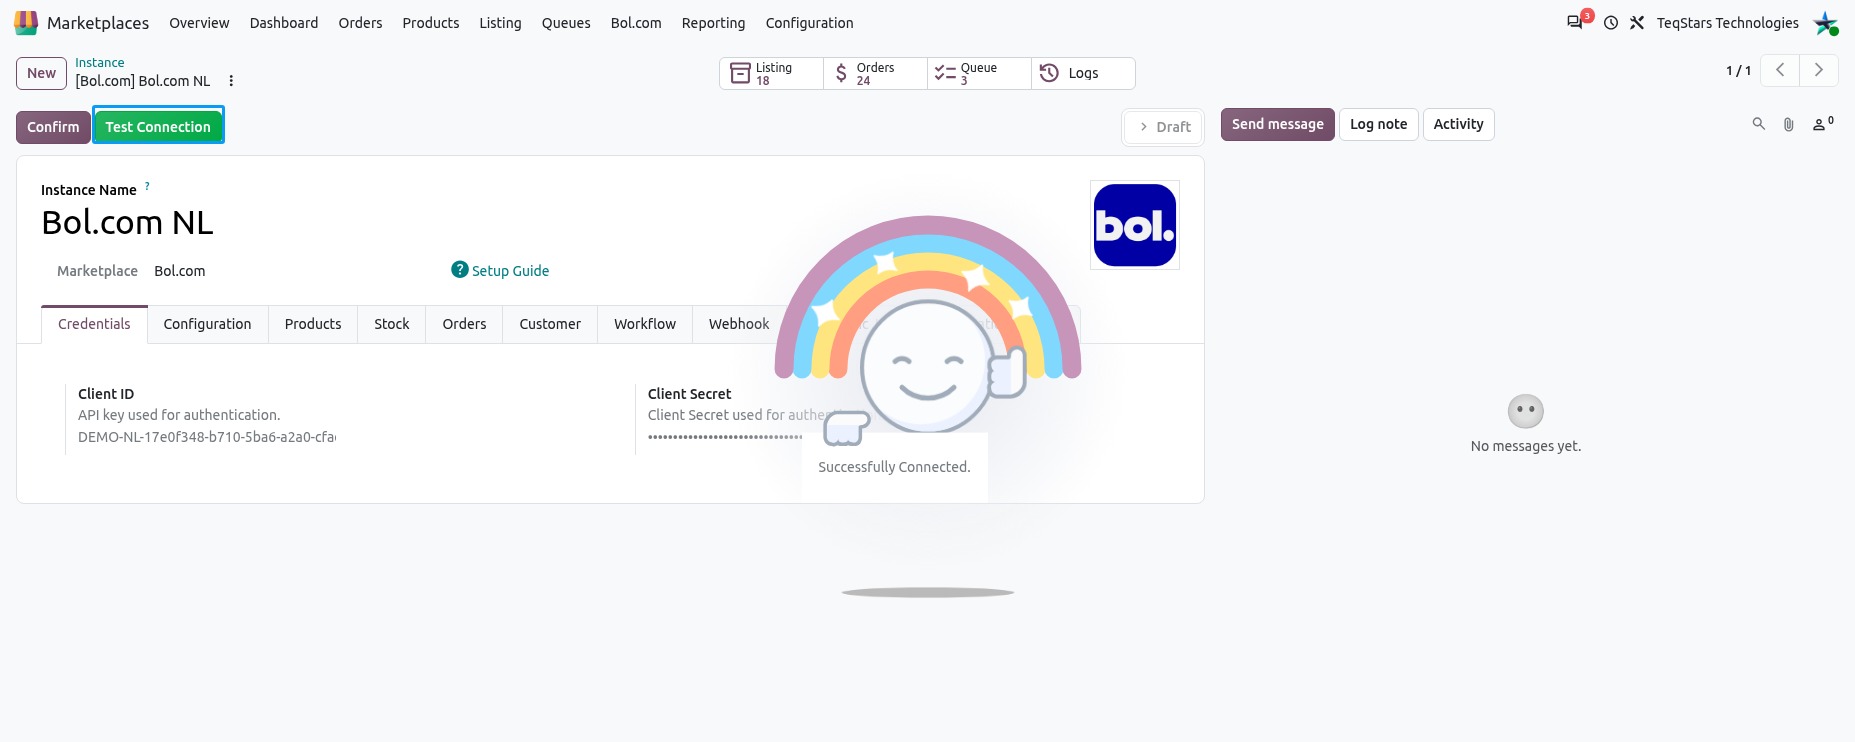Open the Listing stat button

pos(772,73)
